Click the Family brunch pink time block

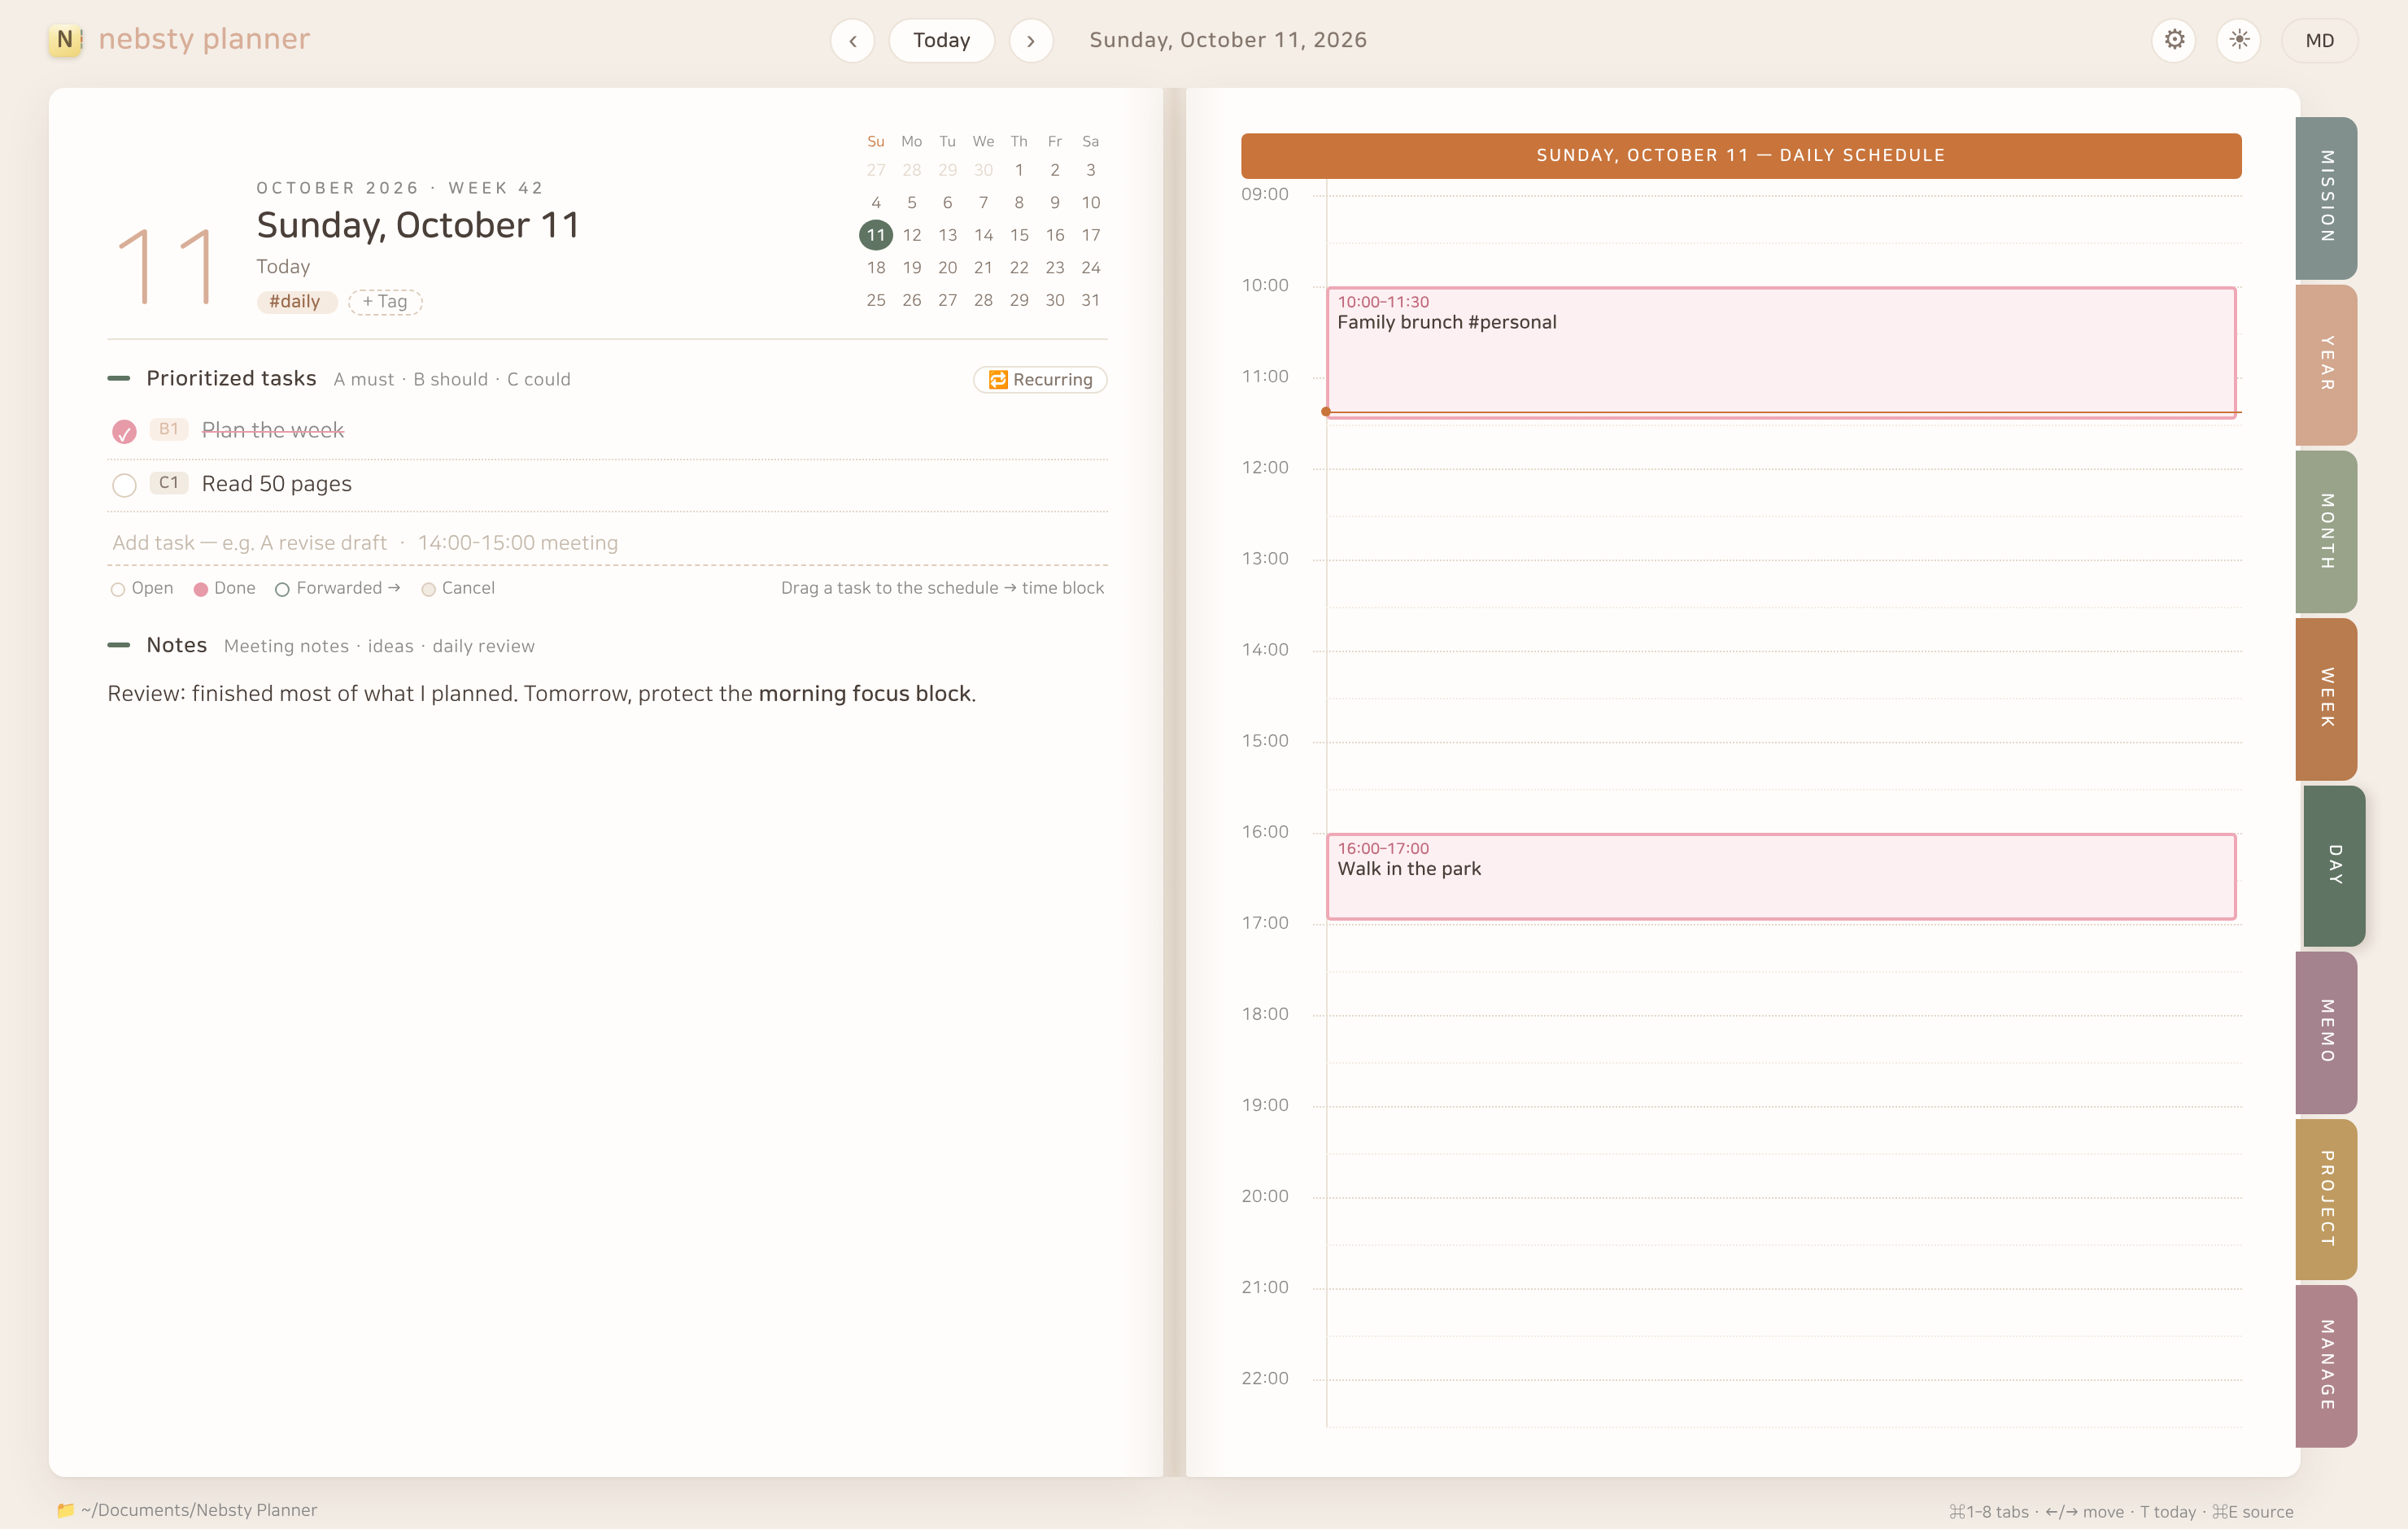(x=1780, y=351)
